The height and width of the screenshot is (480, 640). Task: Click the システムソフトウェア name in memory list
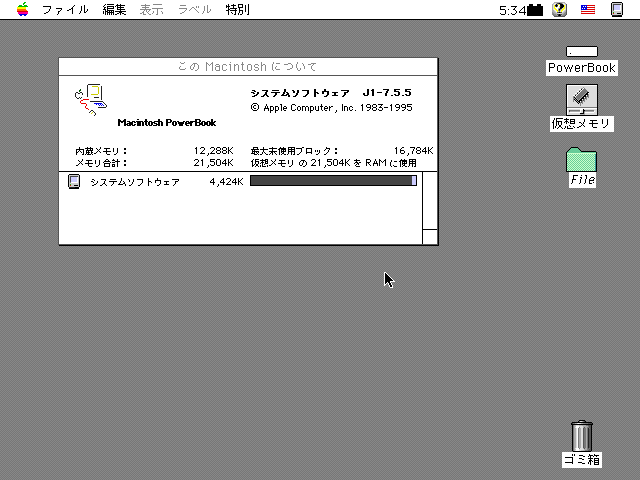coord(135,182)
